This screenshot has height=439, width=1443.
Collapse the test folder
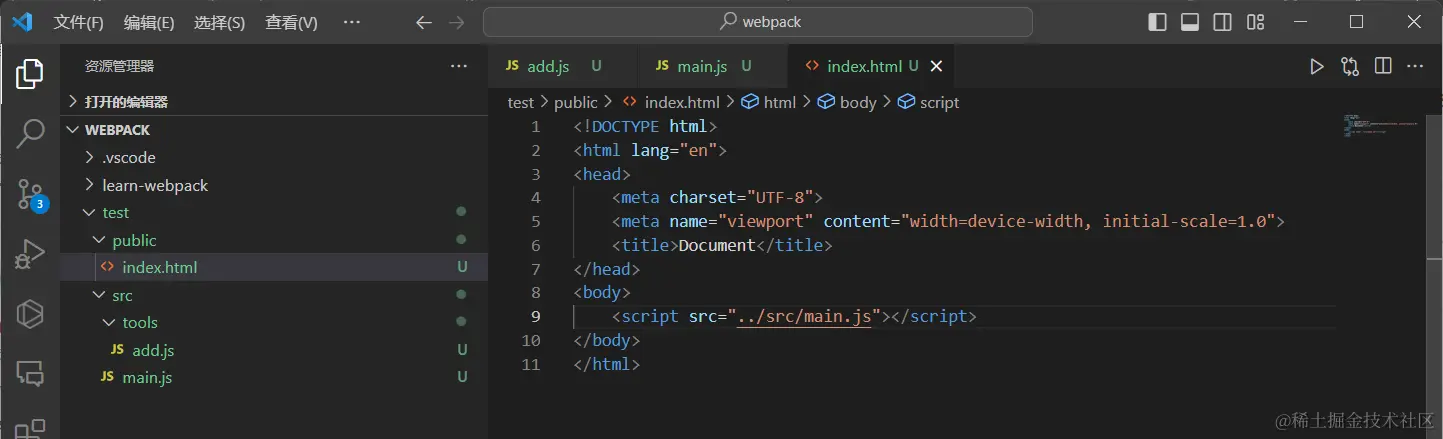point(274,213)
